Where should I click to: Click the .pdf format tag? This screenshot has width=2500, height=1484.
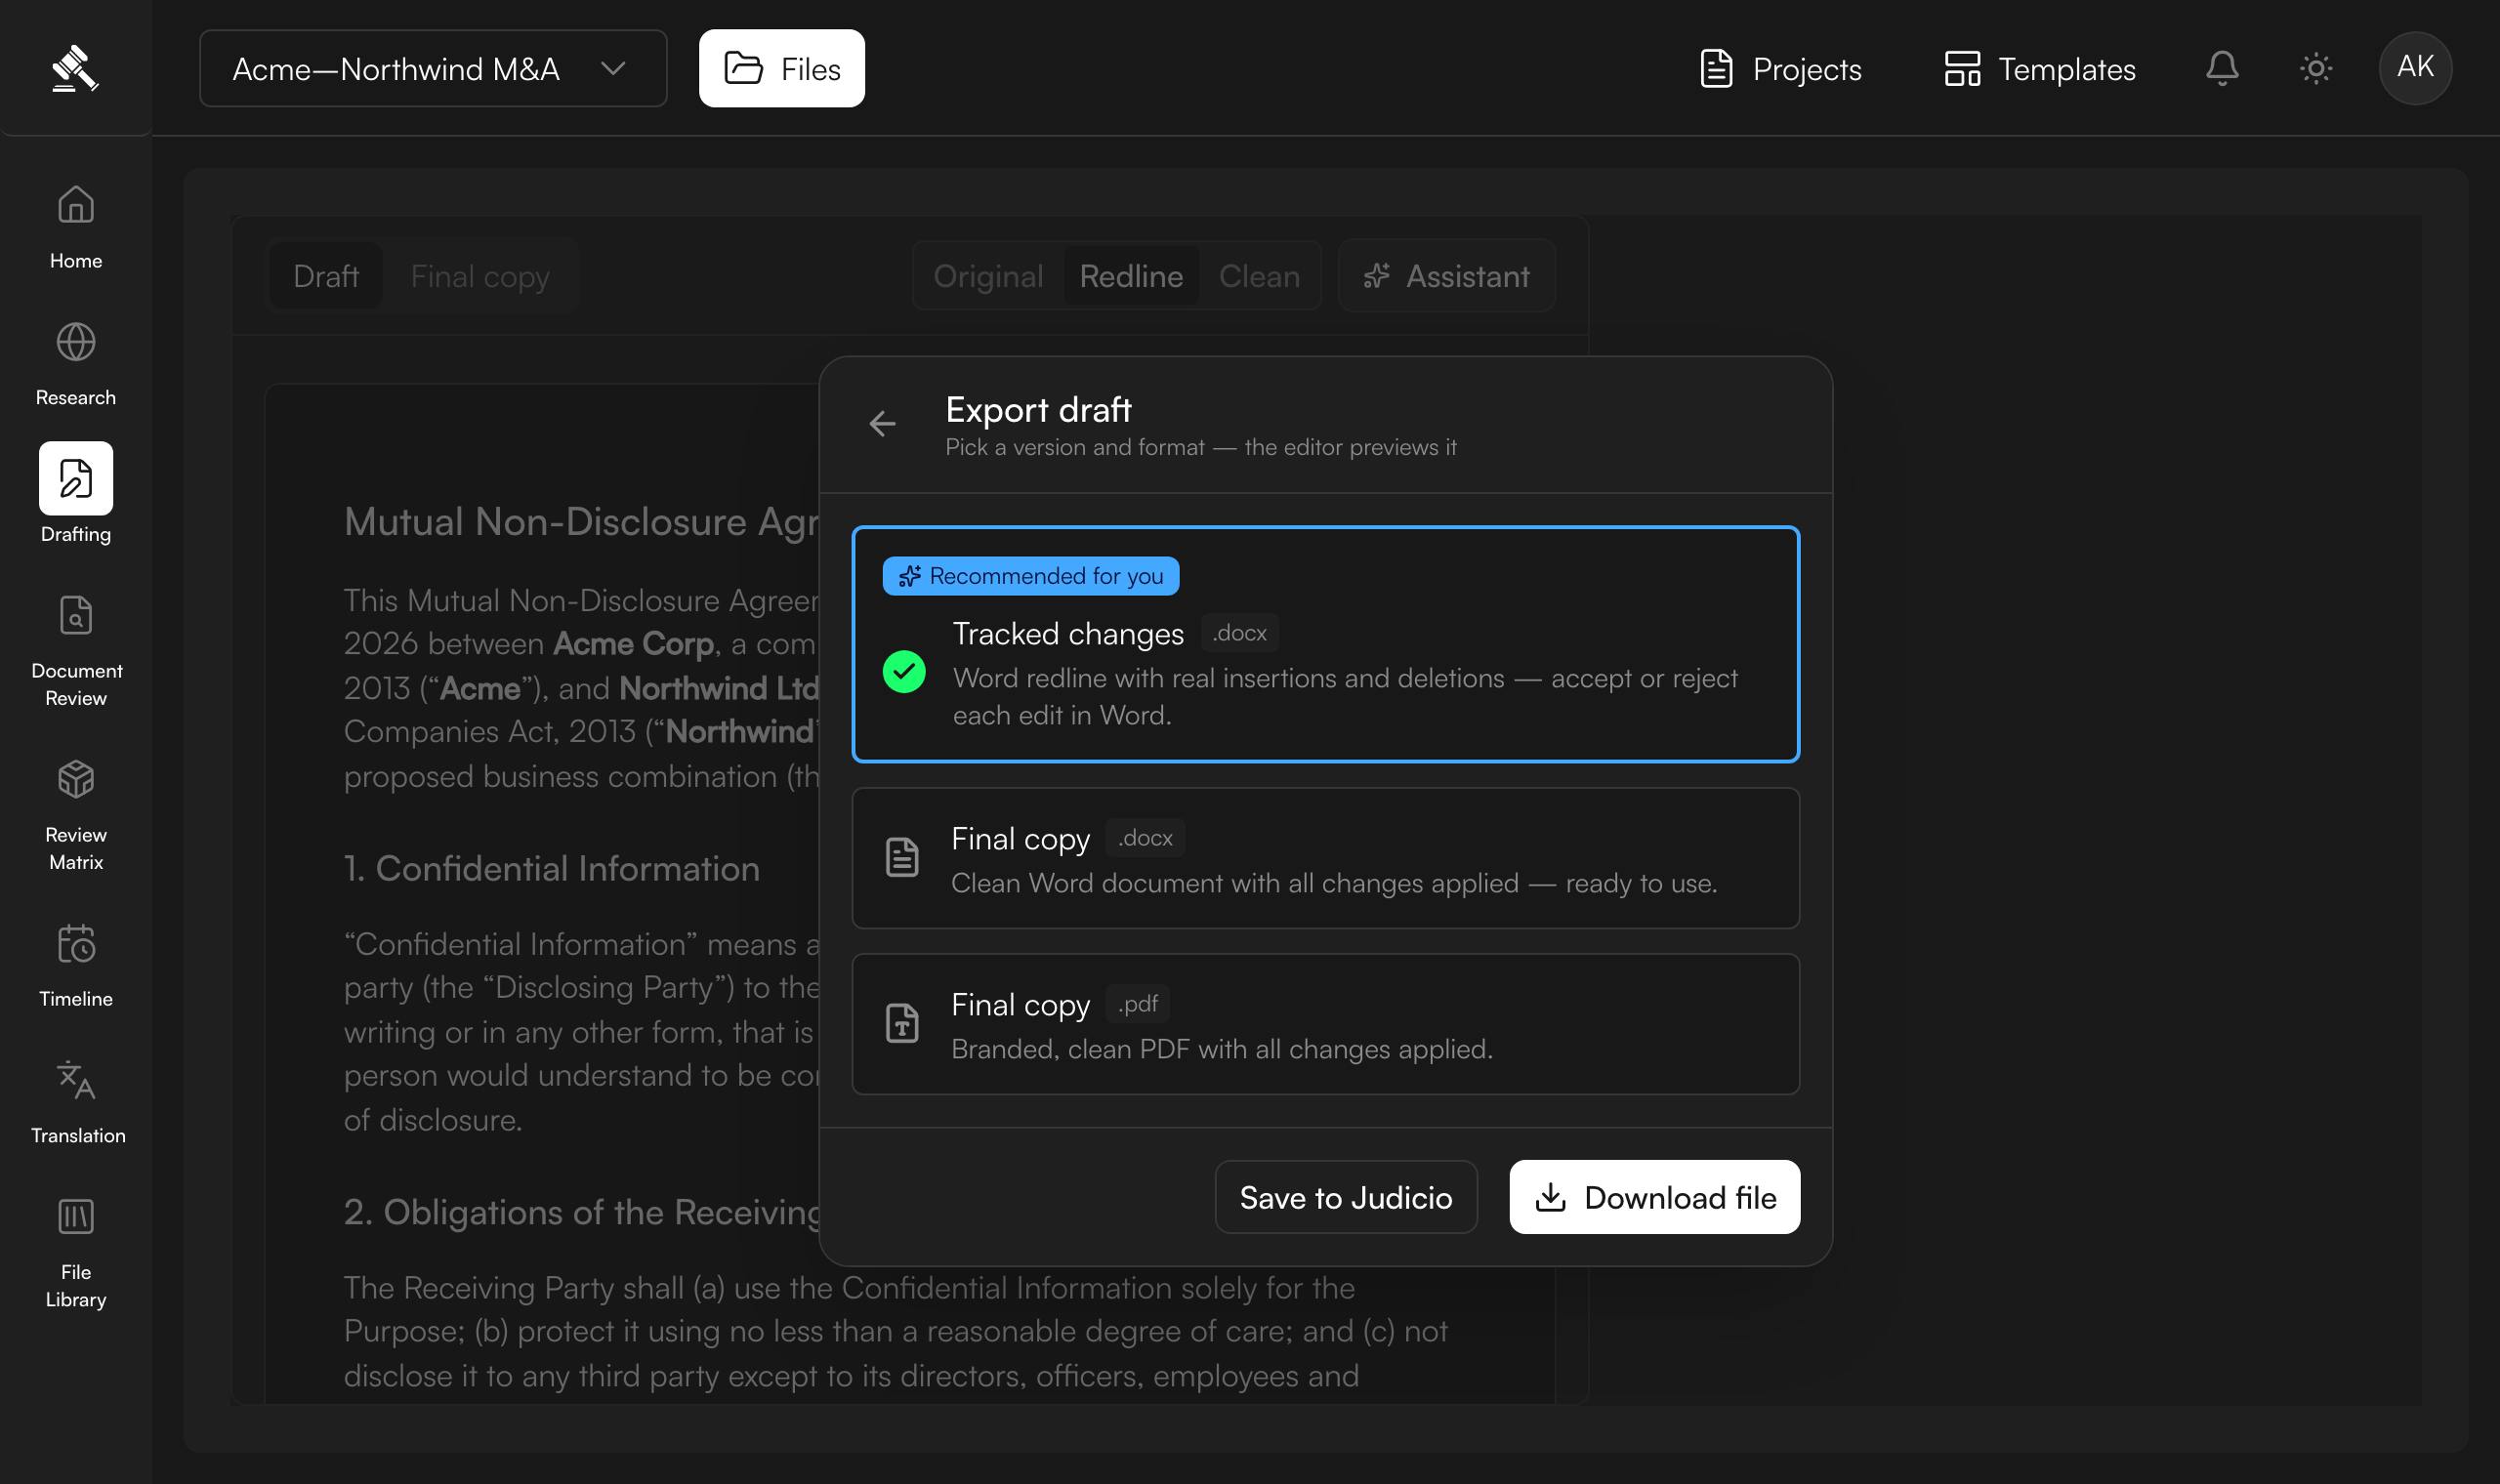coord(1138,1004)
